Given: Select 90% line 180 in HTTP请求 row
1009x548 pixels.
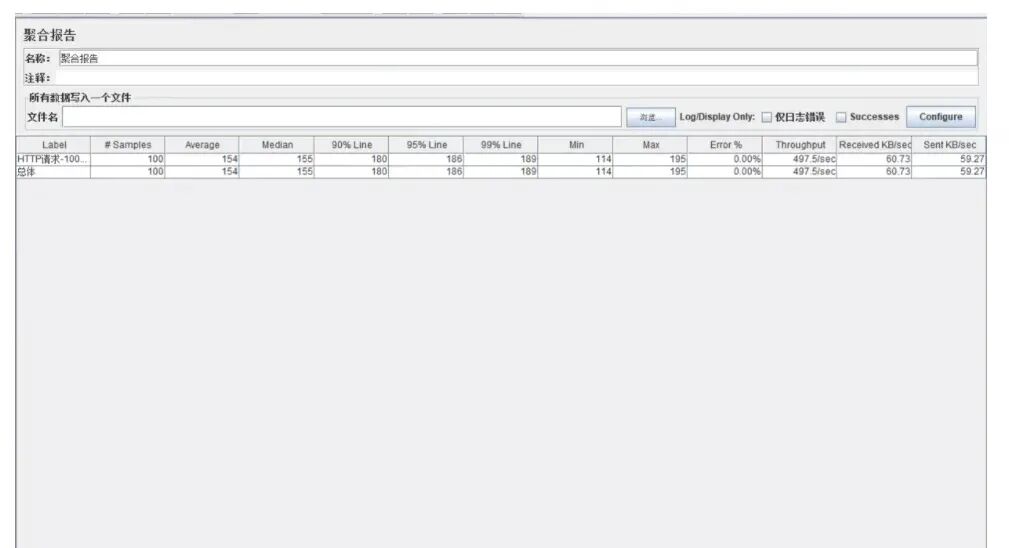Looking at the screenshot, I should (351, 159).
